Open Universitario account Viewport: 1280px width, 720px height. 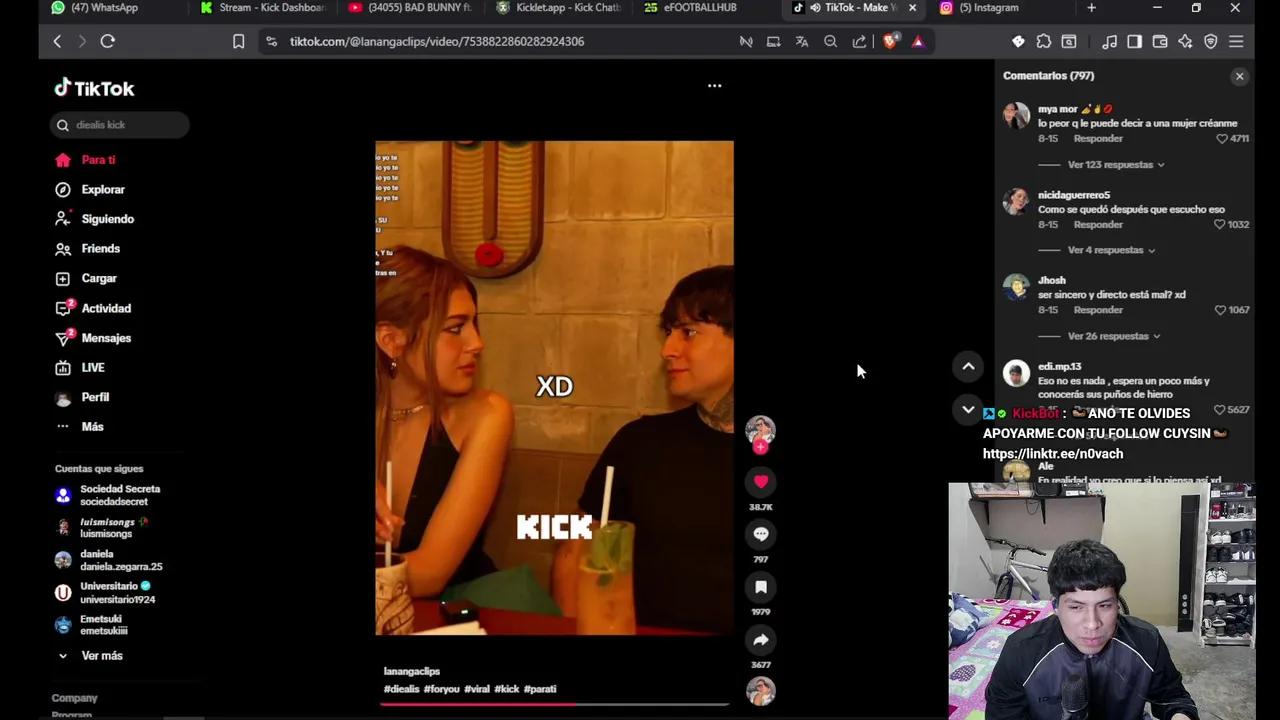tap(106, 593)
